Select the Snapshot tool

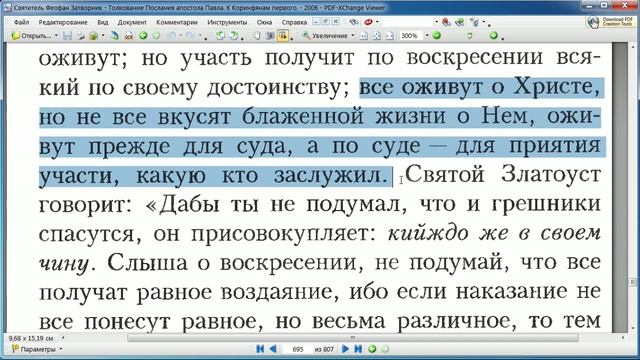coord(270,36)
